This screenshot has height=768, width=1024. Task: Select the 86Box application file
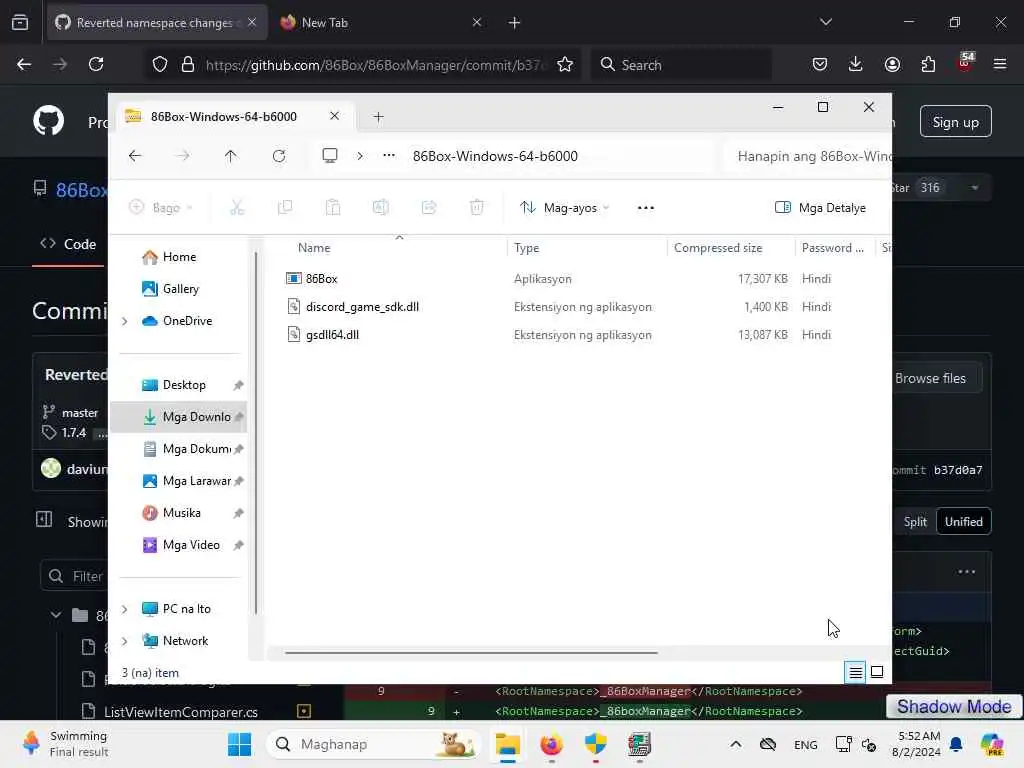[x=321, y=279]
